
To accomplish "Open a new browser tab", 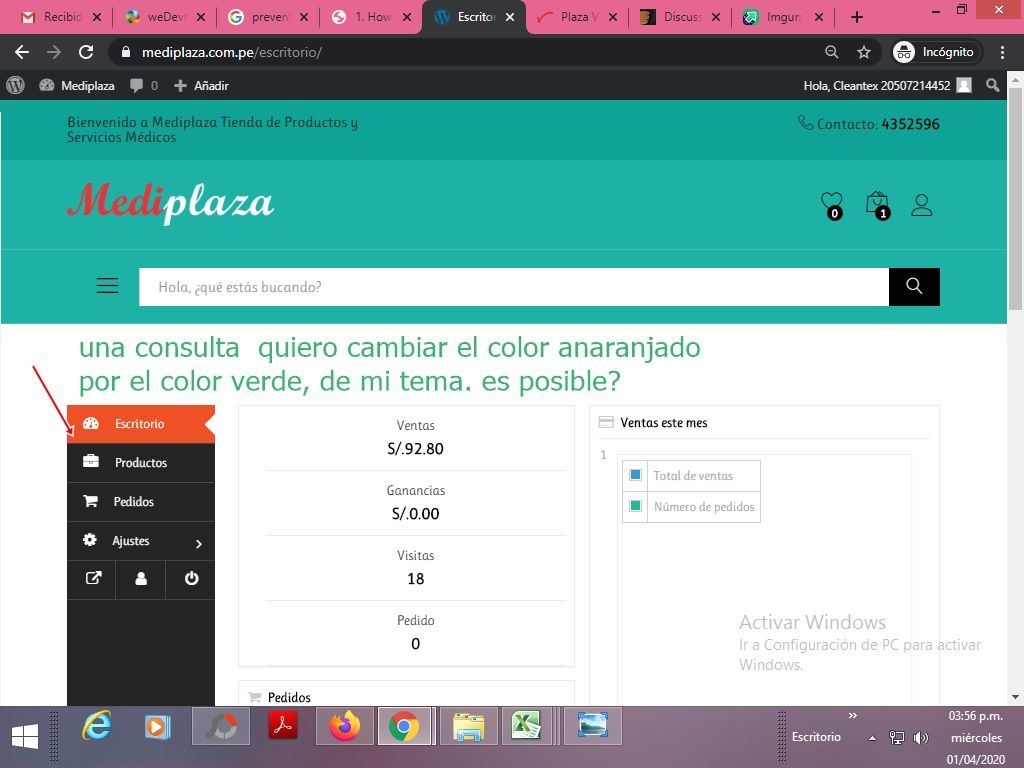I will pyautogui.click(x=857, y=17).
